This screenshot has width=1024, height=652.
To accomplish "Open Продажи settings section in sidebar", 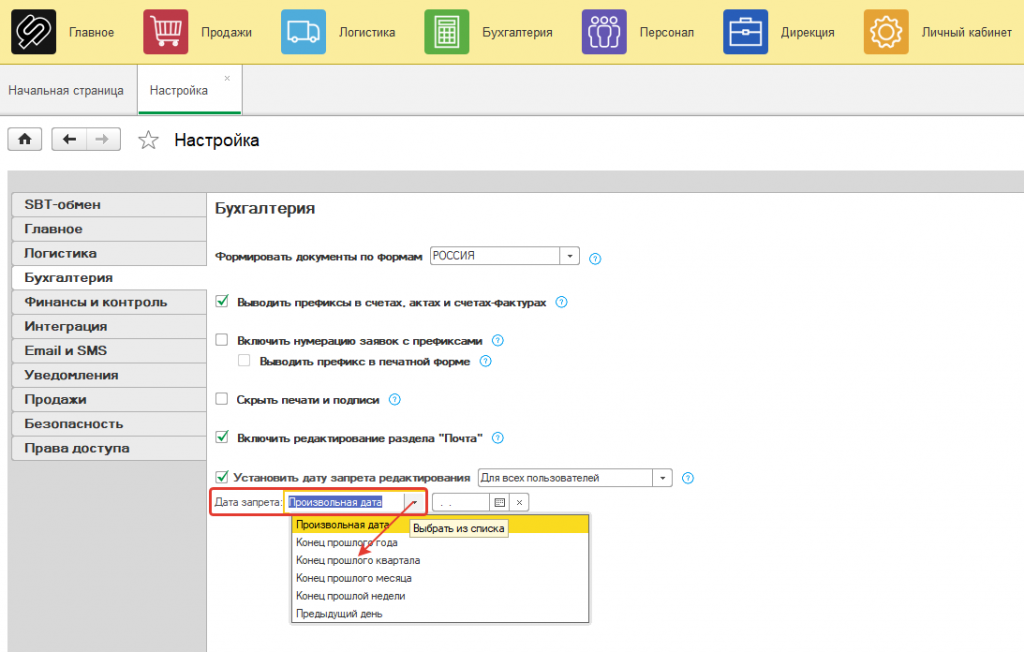I will pos(109,399).
